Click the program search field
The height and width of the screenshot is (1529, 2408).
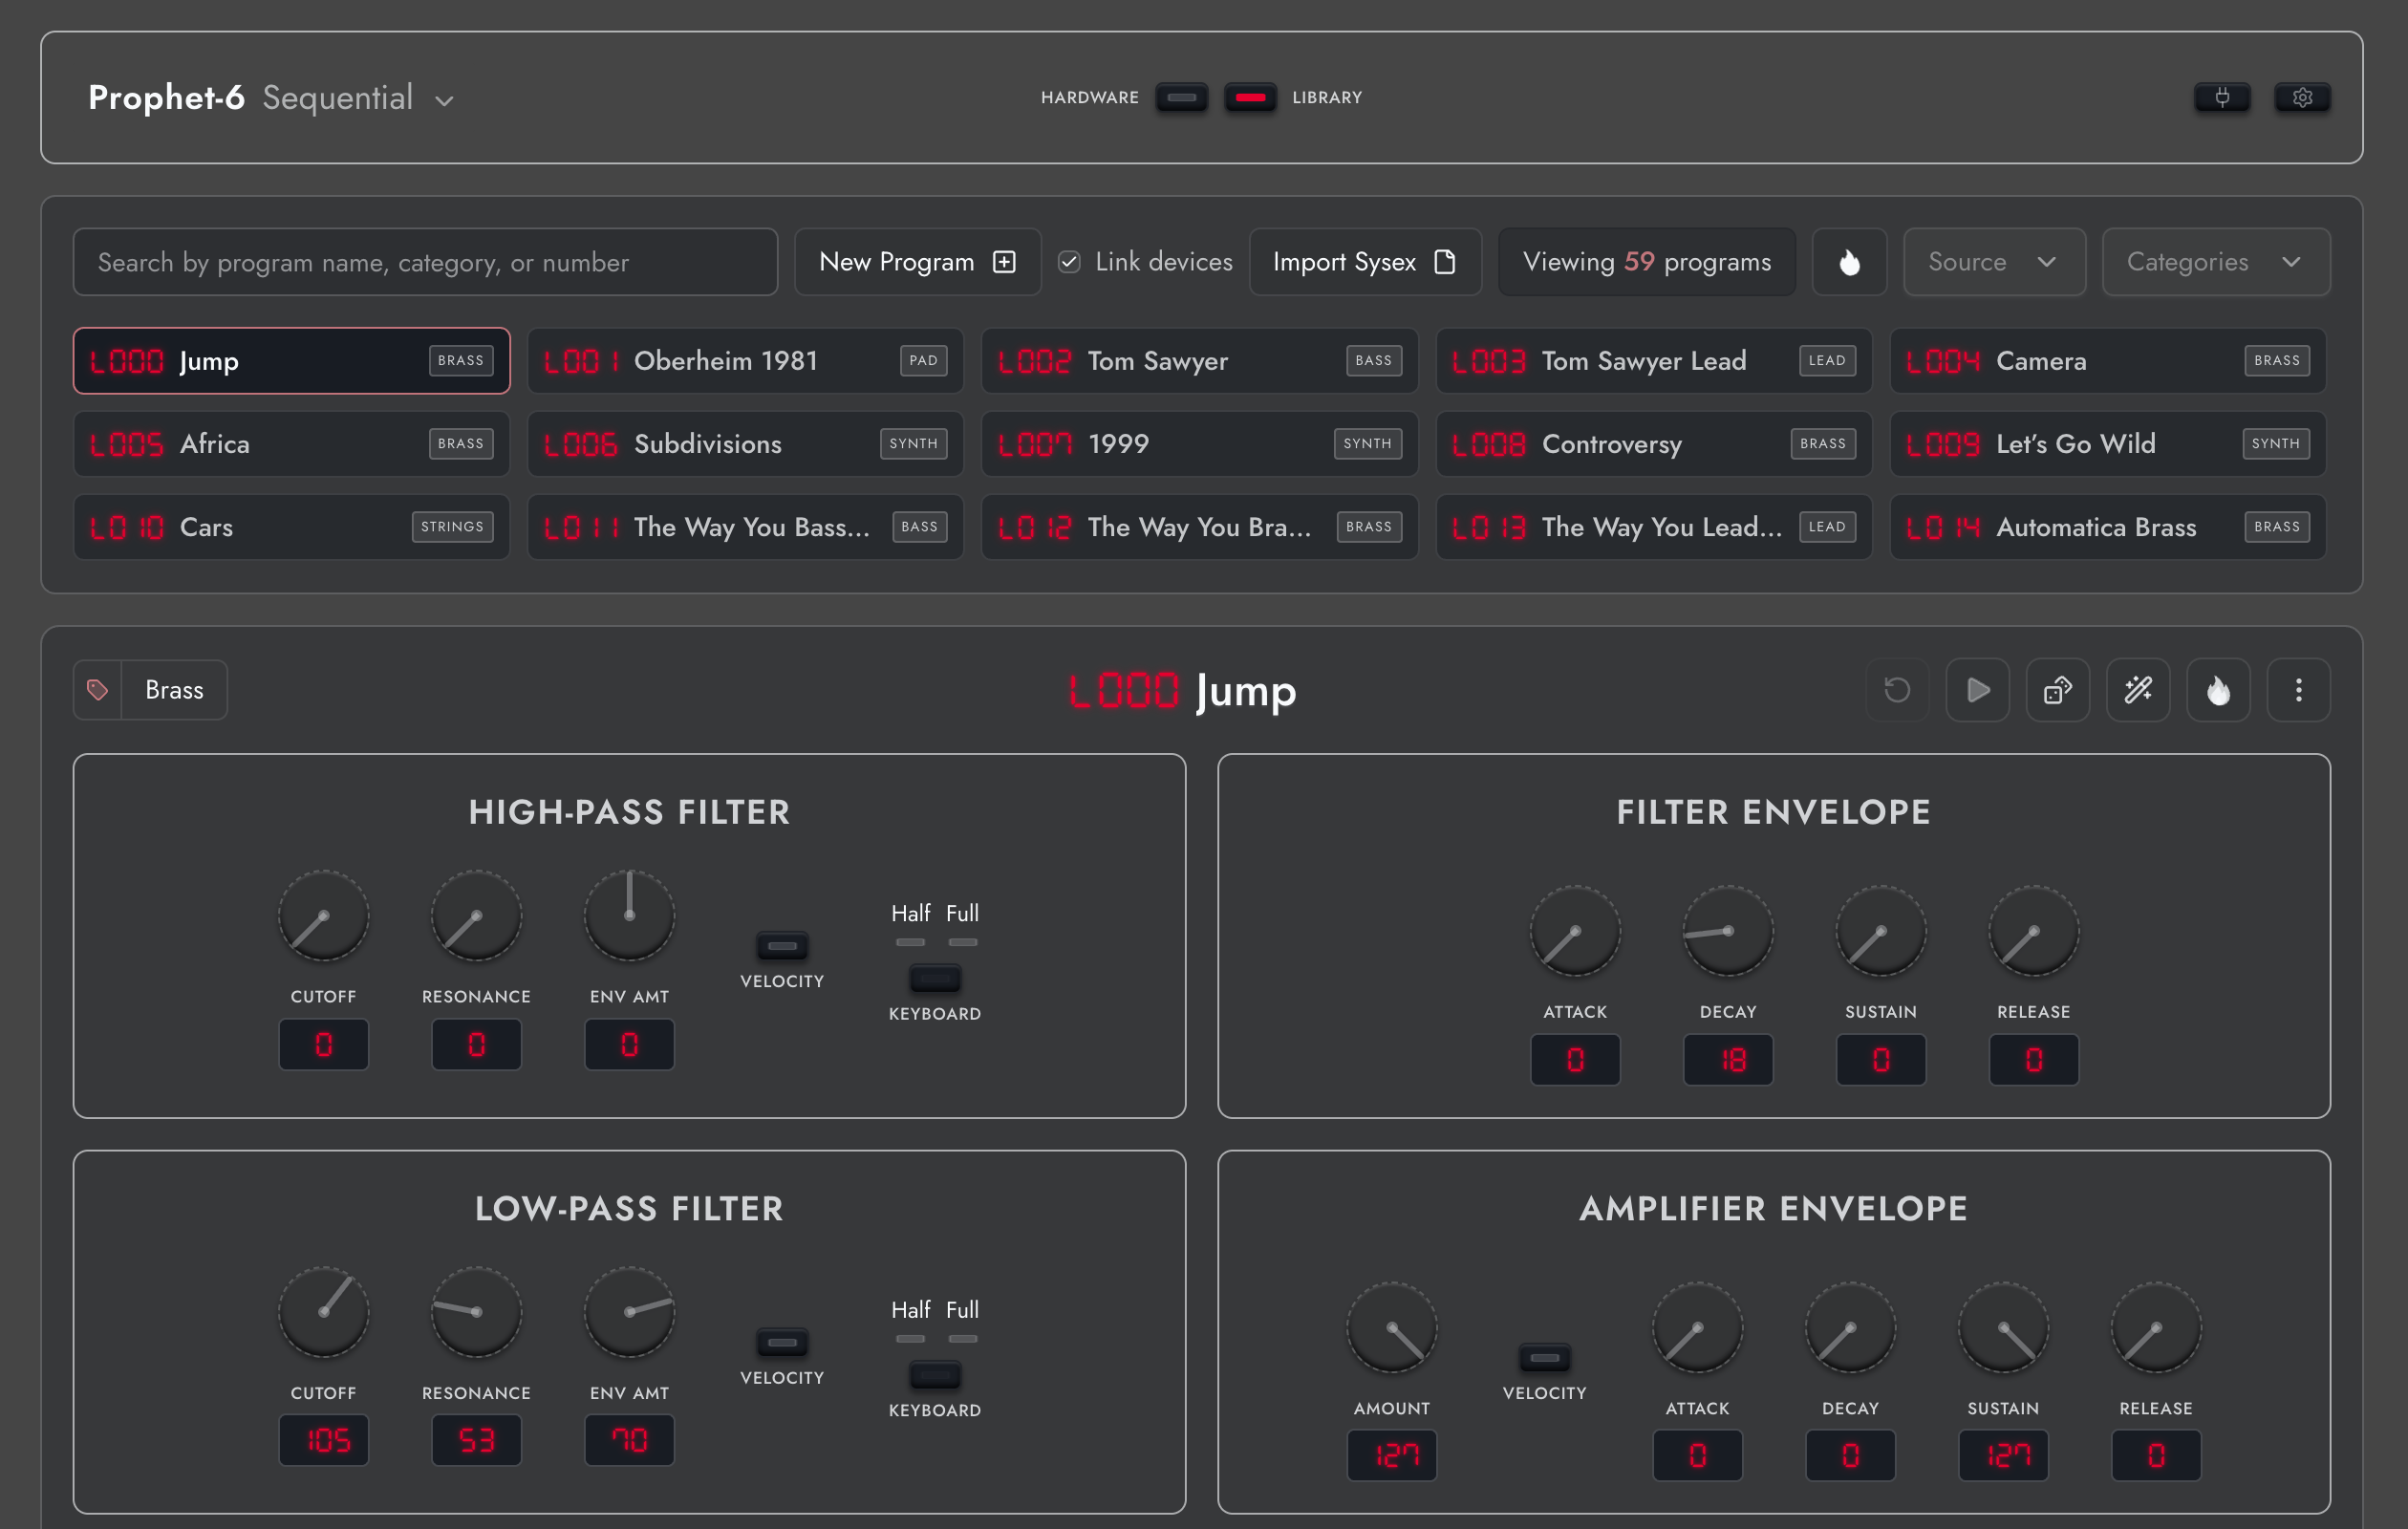(x=425, y=262)
